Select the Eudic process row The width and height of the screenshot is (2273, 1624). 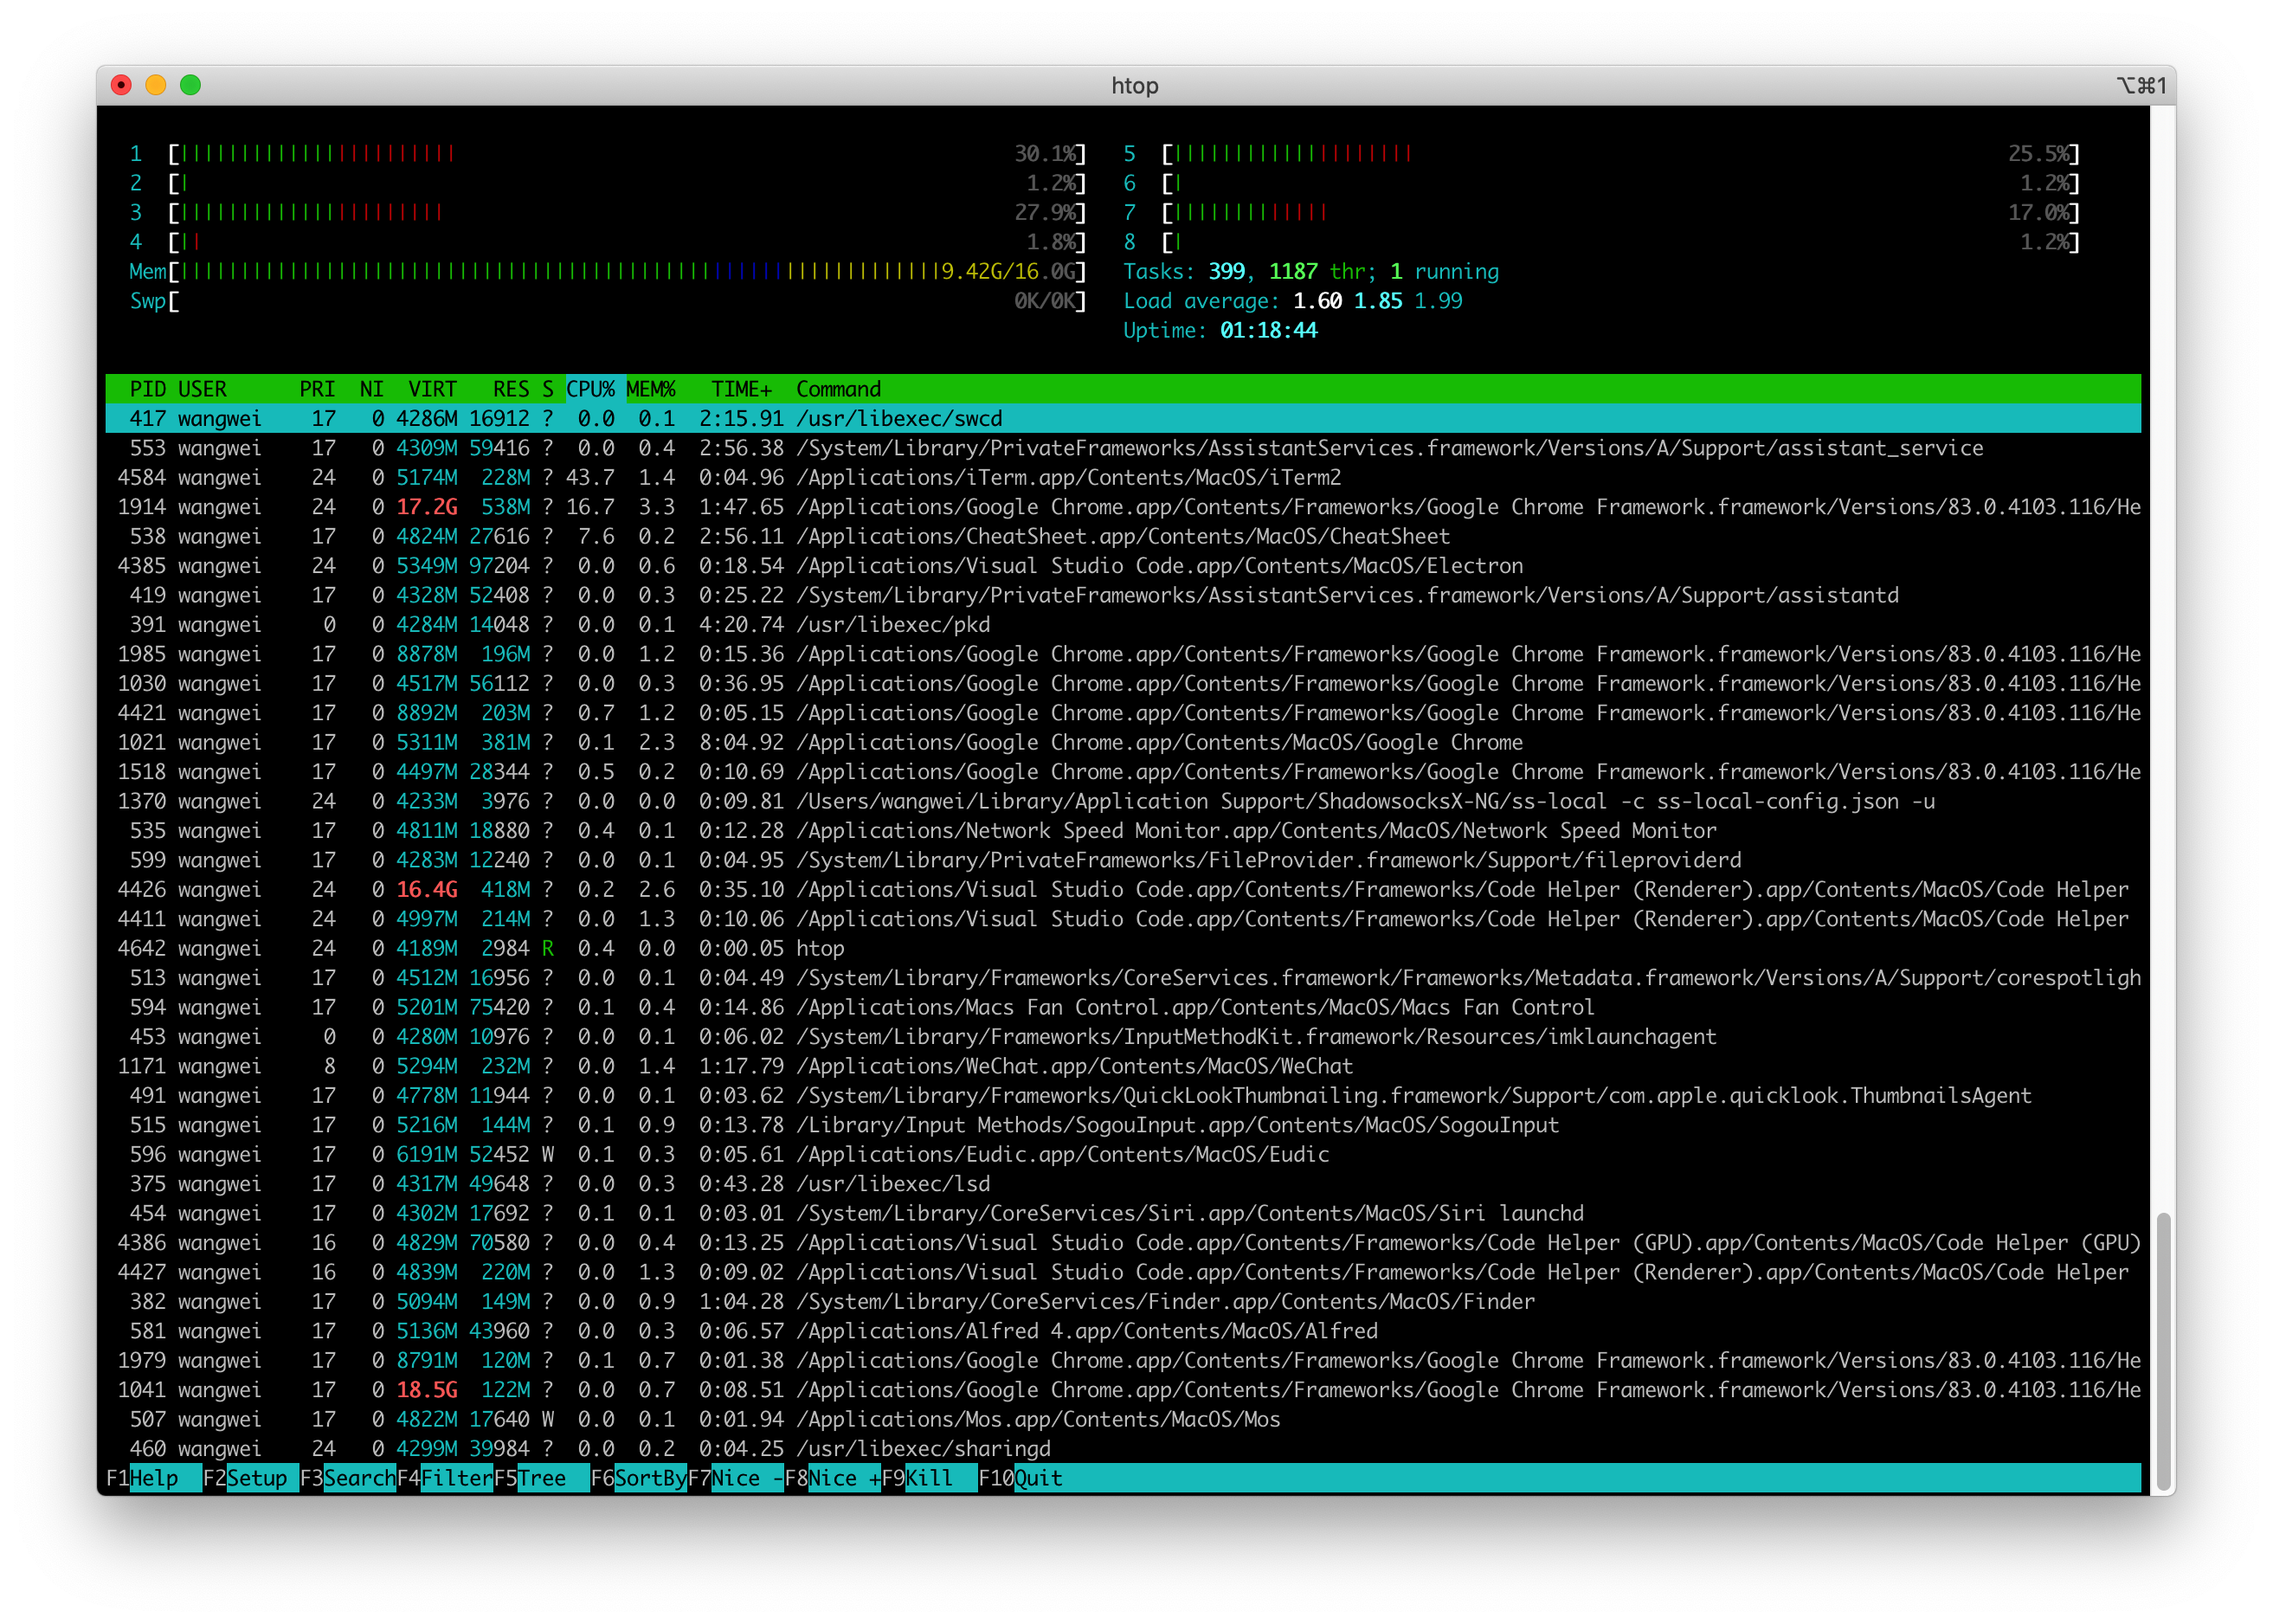[x=1123, y=1154]
